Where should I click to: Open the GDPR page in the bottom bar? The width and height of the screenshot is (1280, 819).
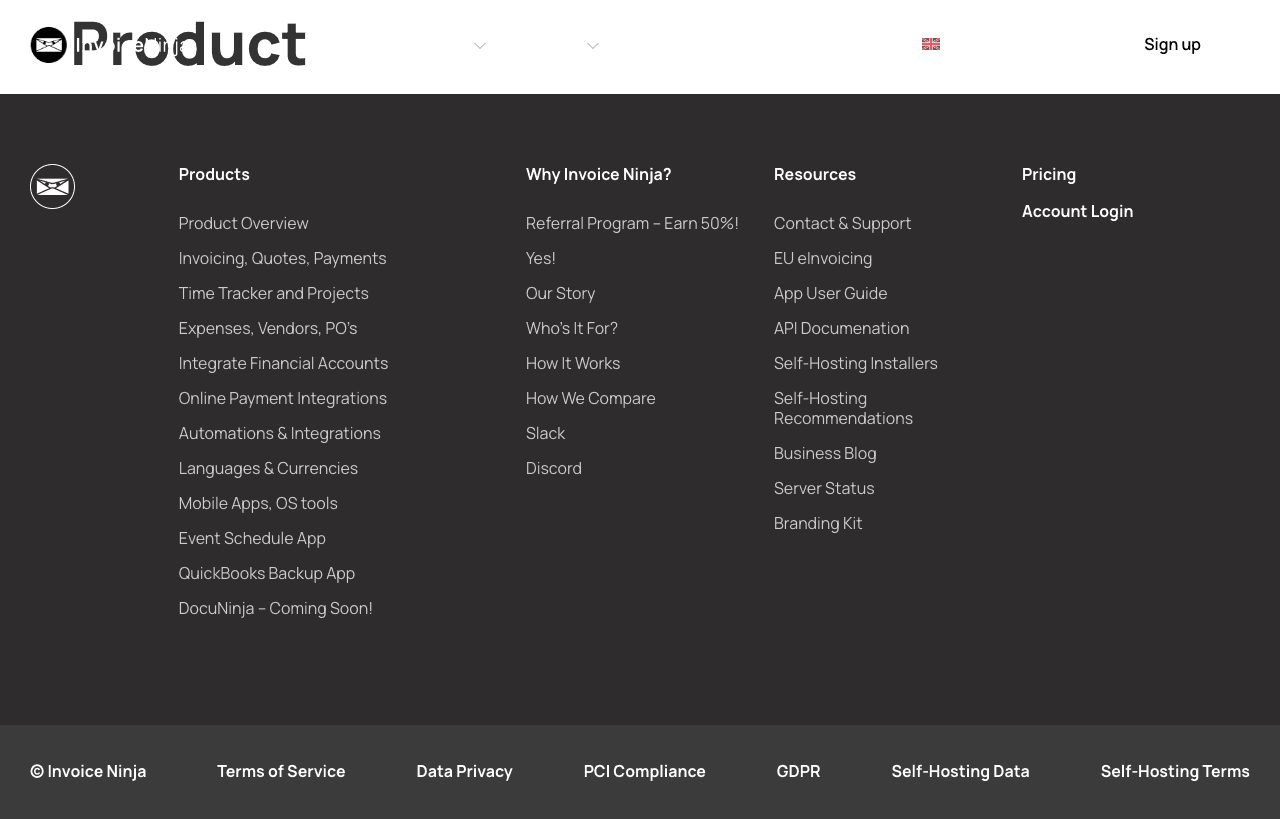click(x=798, y=771)
